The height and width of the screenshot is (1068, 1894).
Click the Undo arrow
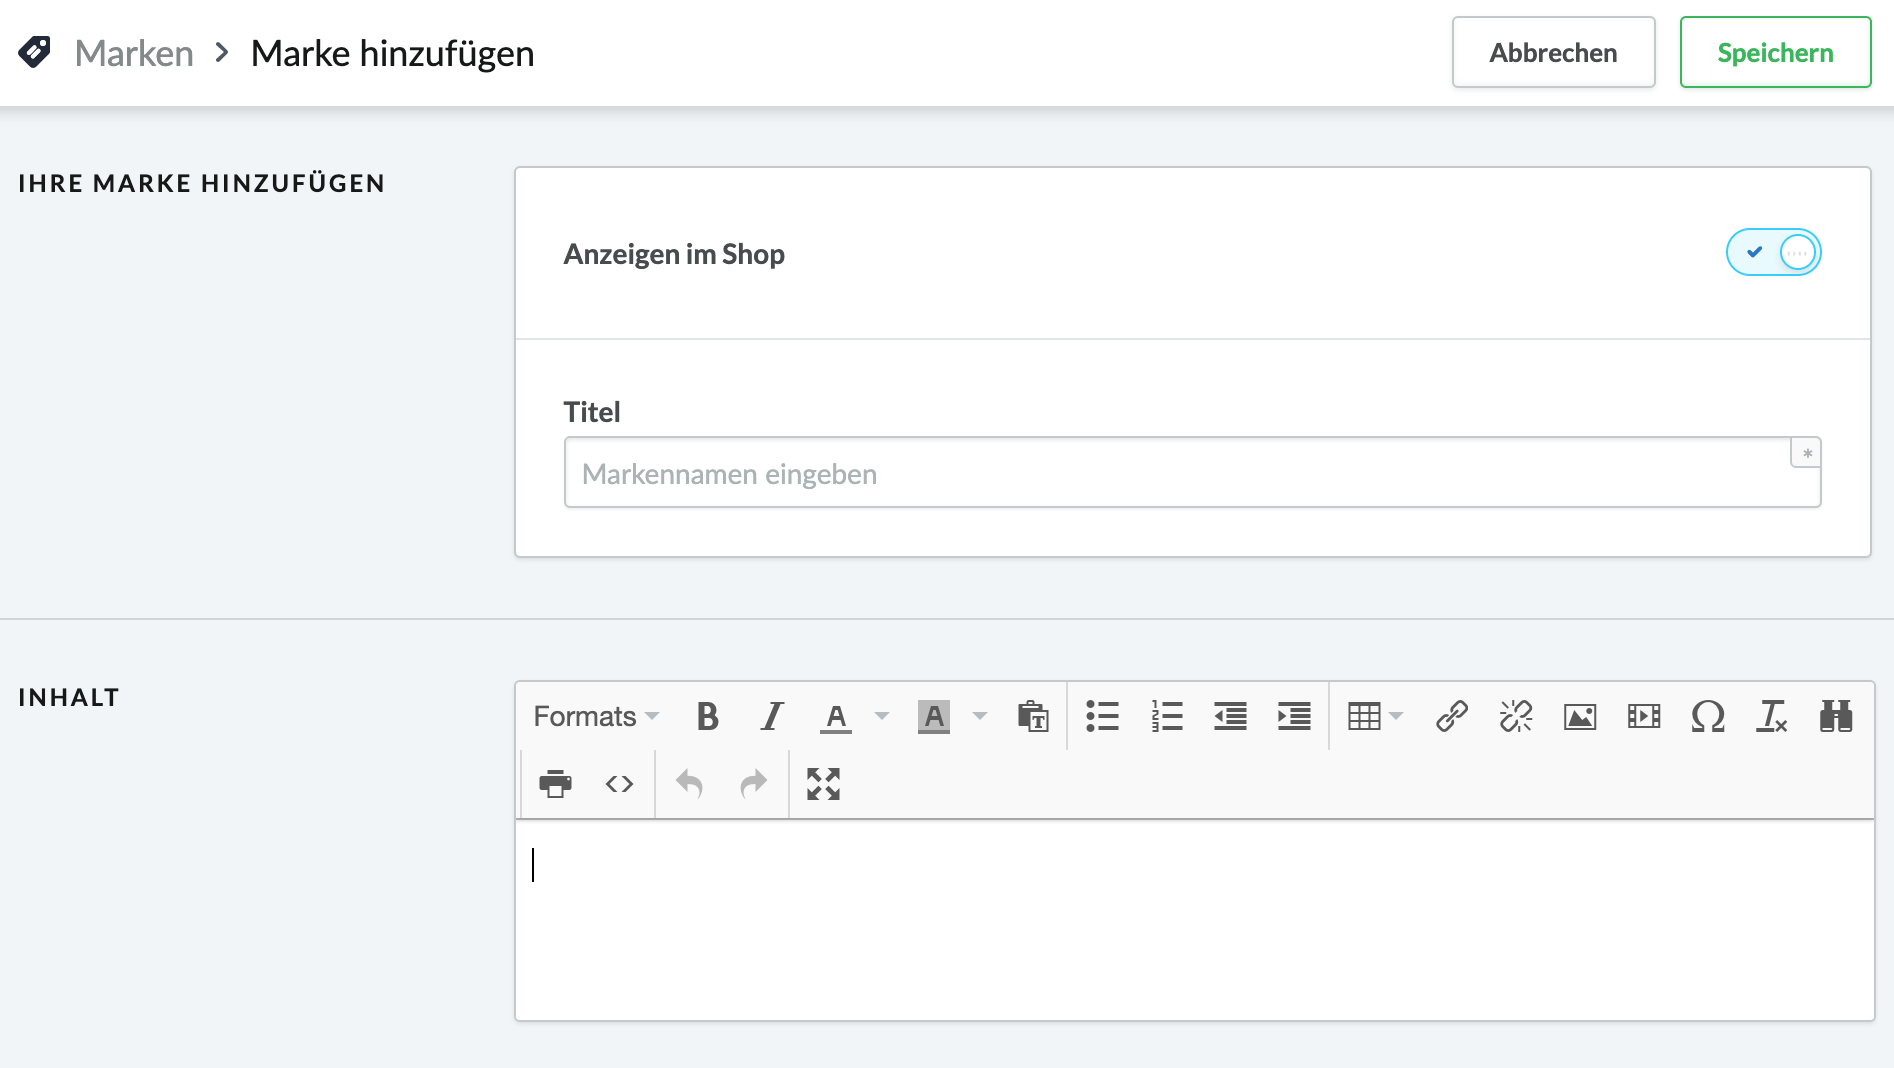(689, 784)
